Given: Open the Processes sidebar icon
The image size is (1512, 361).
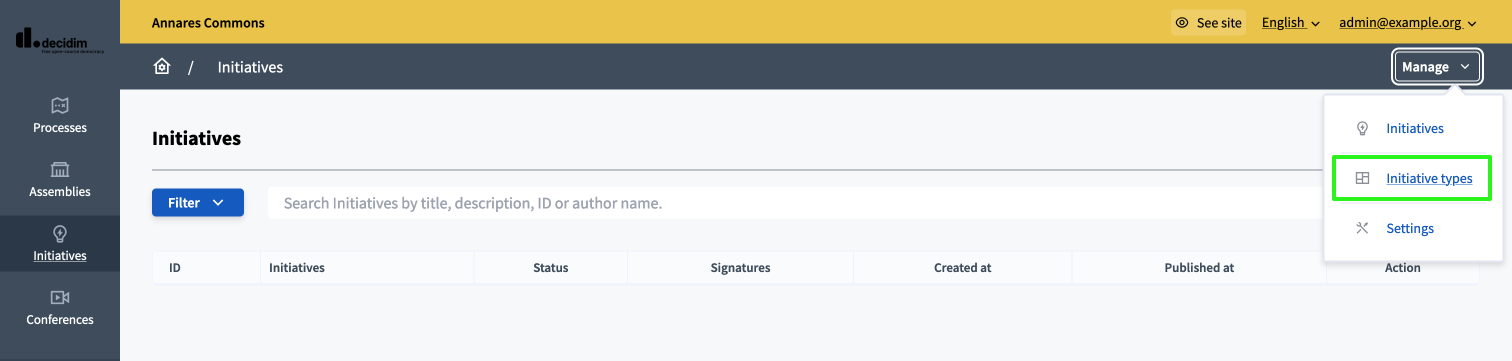Looking at the screenshot, I should point(60,105).
